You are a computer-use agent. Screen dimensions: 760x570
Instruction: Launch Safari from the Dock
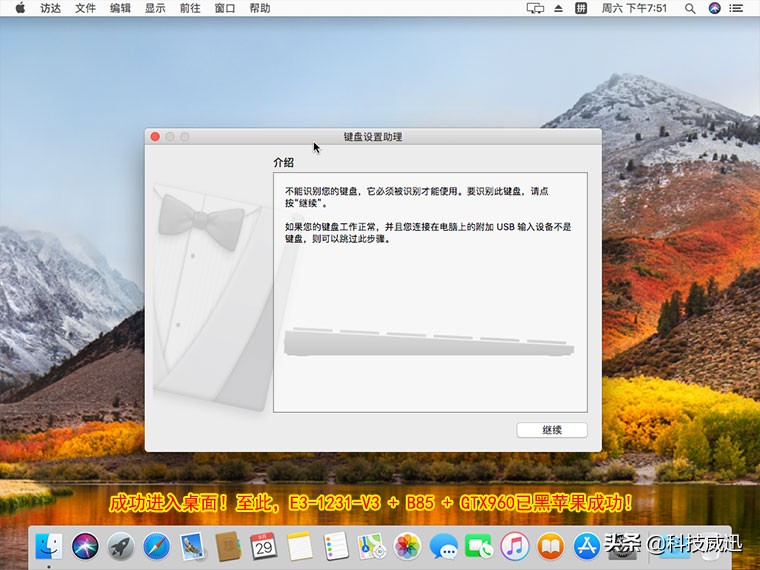point(157,546)
